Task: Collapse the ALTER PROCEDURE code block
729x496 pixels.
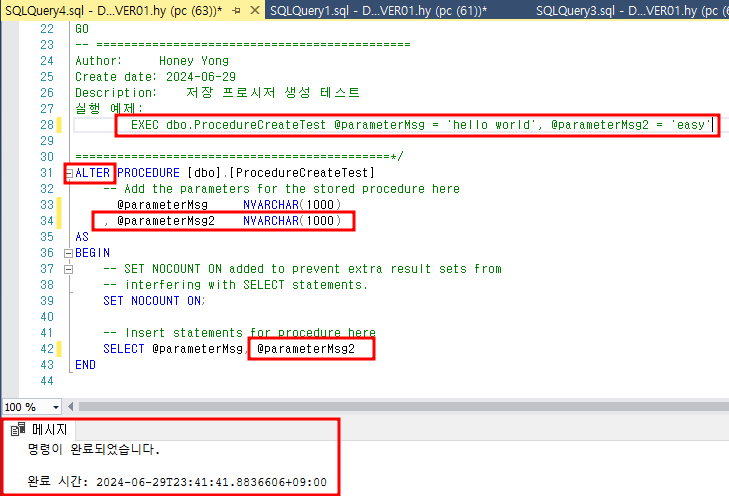Action: click(x=69, y=173)
